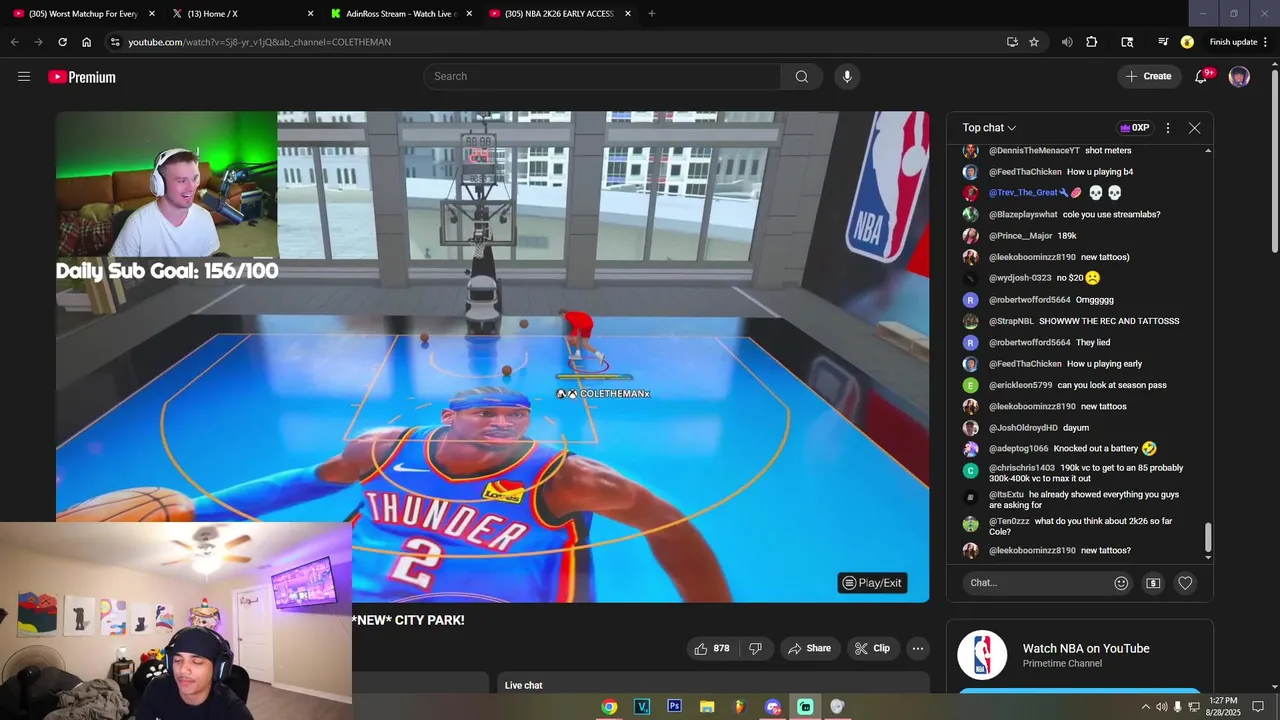Open the Watch NBA on YouTube card
The height and width of the screenshot is (720, 1280).
coord(1080,655)
